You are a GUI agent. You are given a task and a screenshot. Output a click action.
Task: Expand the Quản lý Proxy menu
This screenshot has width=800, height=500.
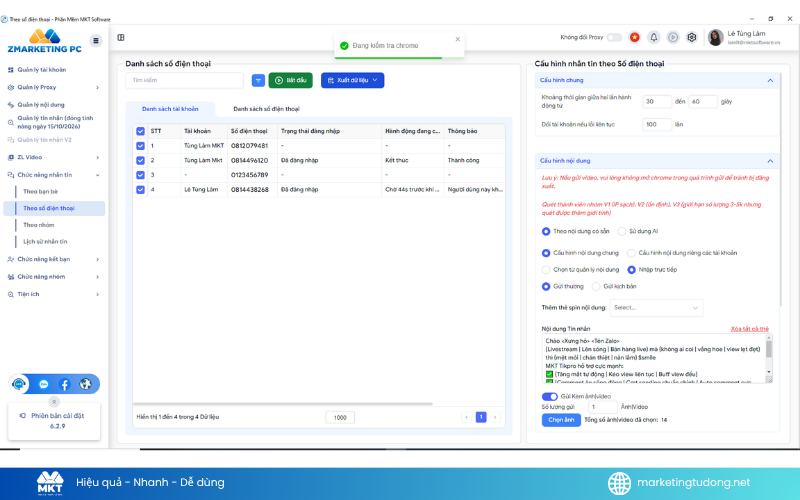click(53, 87)
